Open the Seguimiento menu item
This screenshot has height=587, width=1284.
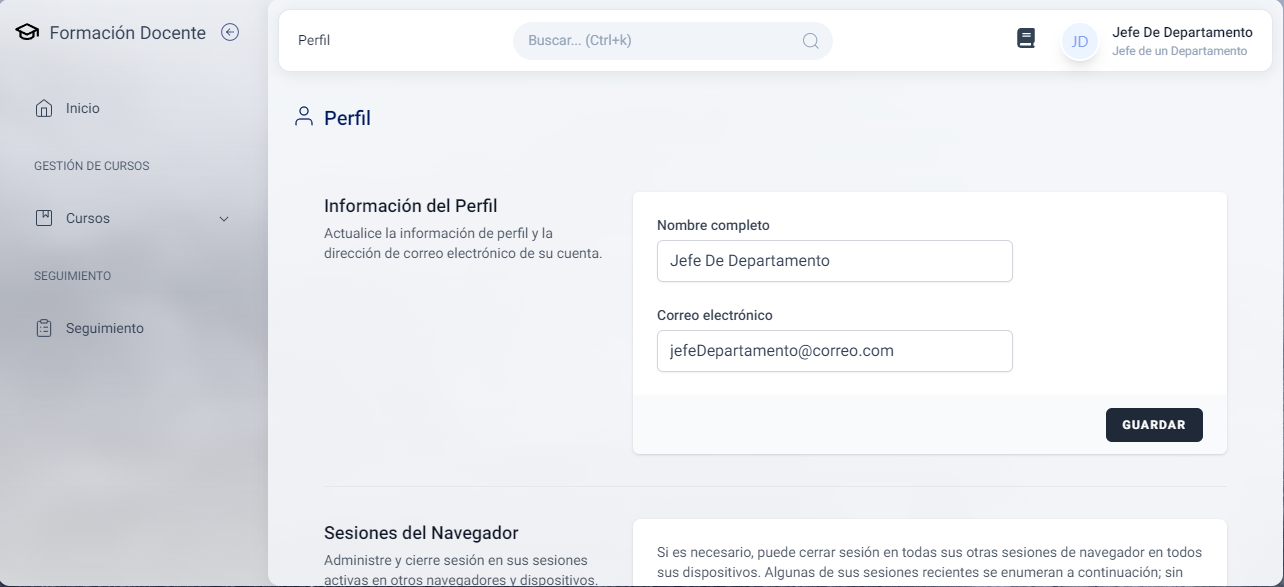[105, 328]
